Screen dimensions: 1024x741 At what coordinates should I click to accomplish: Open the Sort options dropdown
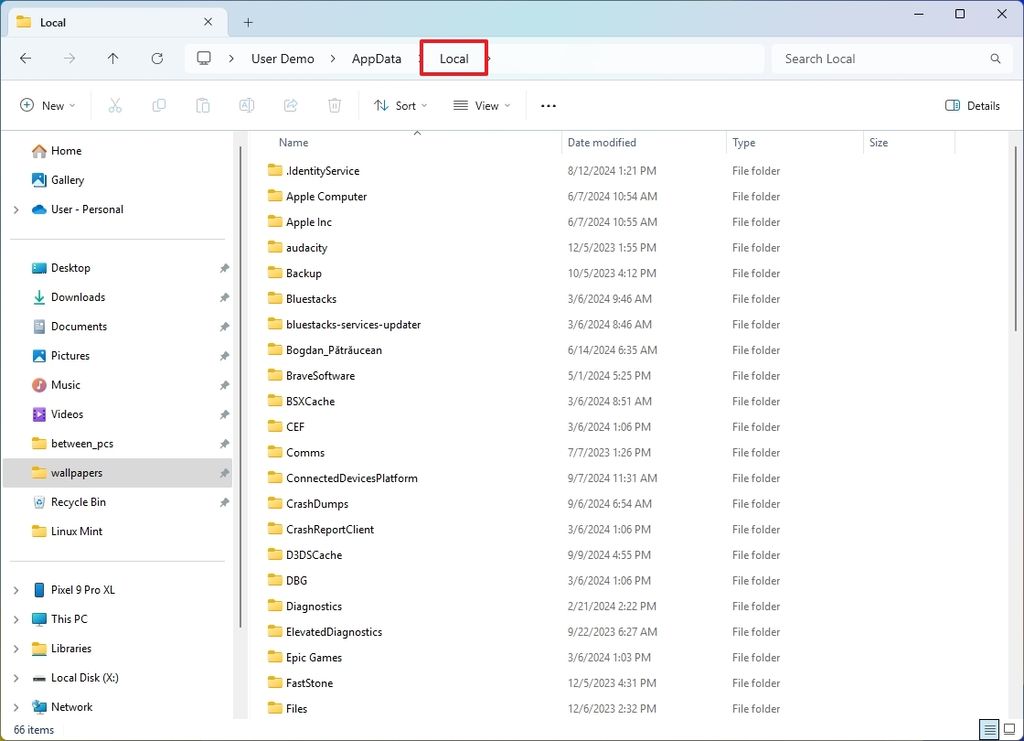(400, 105)
